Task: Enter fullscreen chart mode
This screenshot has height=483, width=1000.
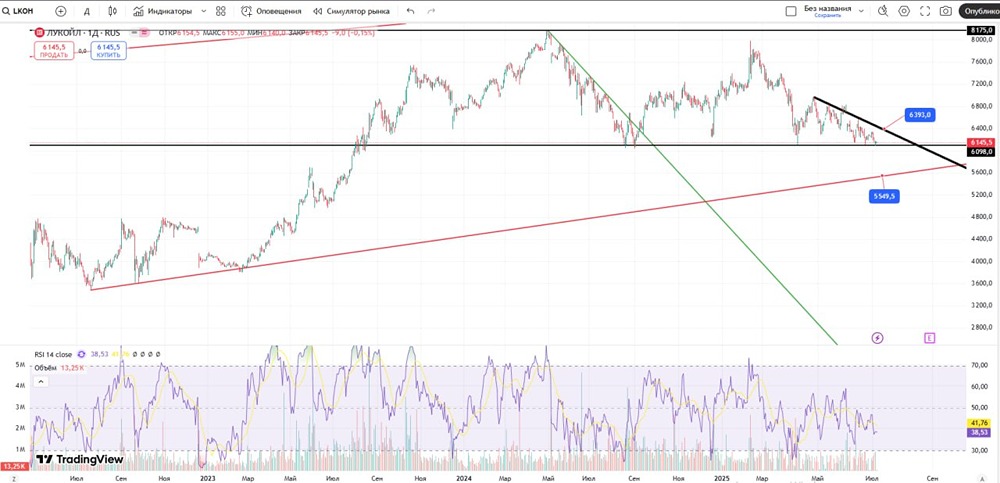Action: [925, 11]
